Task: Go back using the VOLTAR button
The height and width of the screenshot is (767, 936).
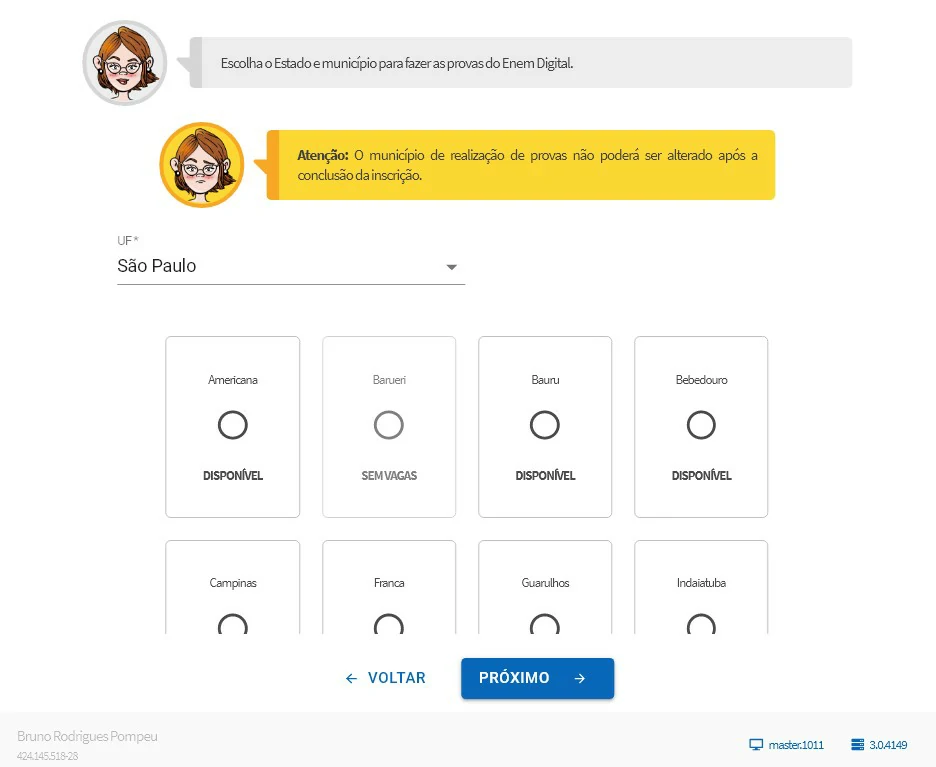Action: [386, 678]
